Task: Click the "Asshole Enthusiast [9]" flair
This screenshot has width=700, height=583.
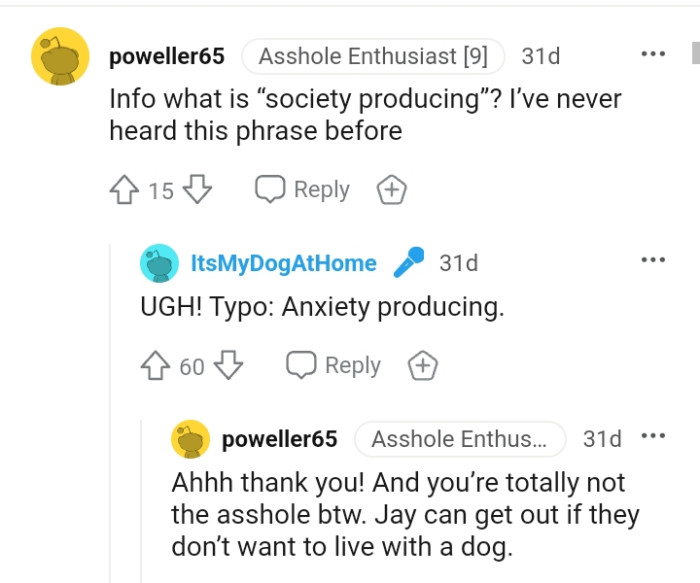Action: point(372,56)
